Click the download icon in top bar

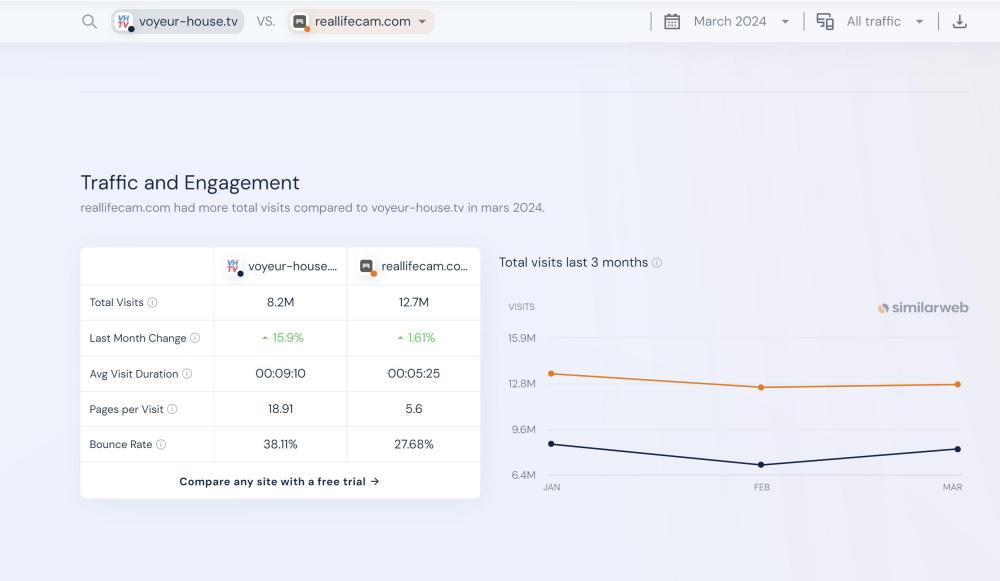(x=959, y=21)
